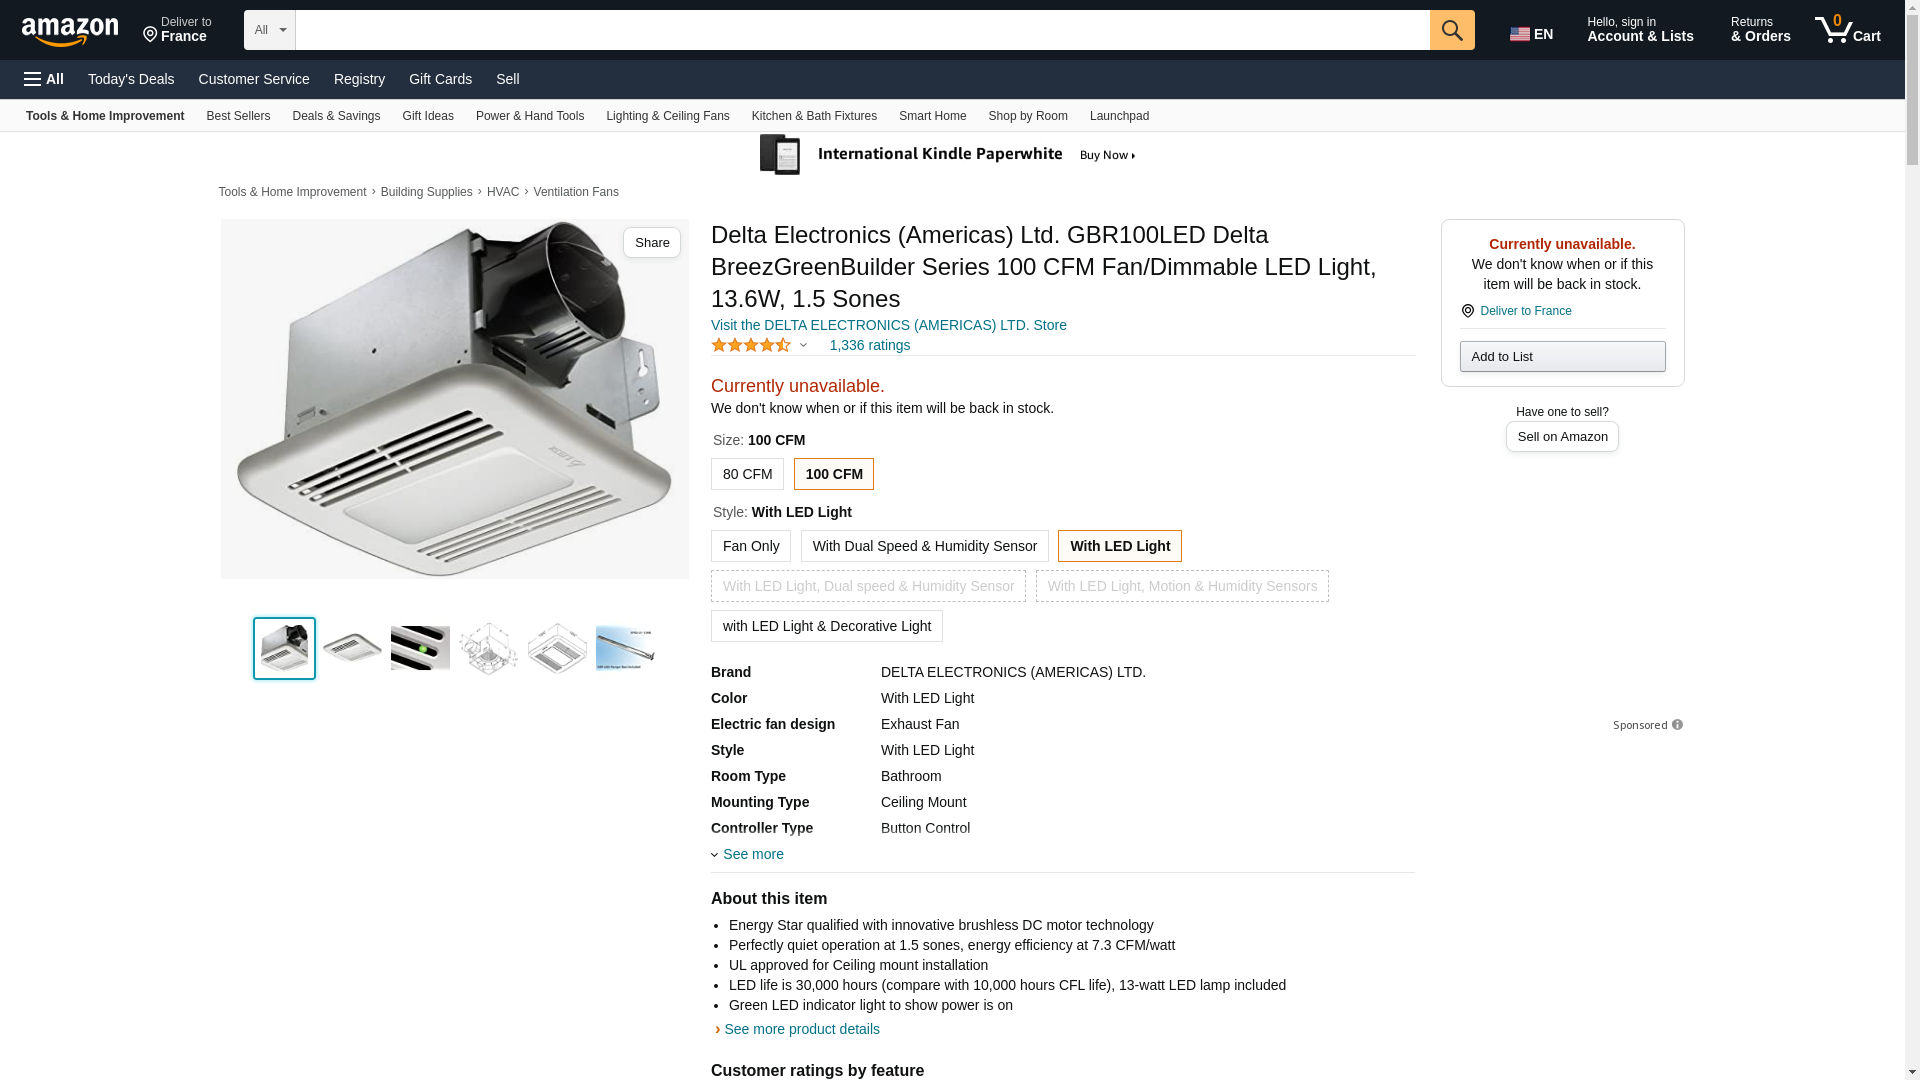Click the main search input field
The image size is (1920, 1080).
[x=861, y=30]
